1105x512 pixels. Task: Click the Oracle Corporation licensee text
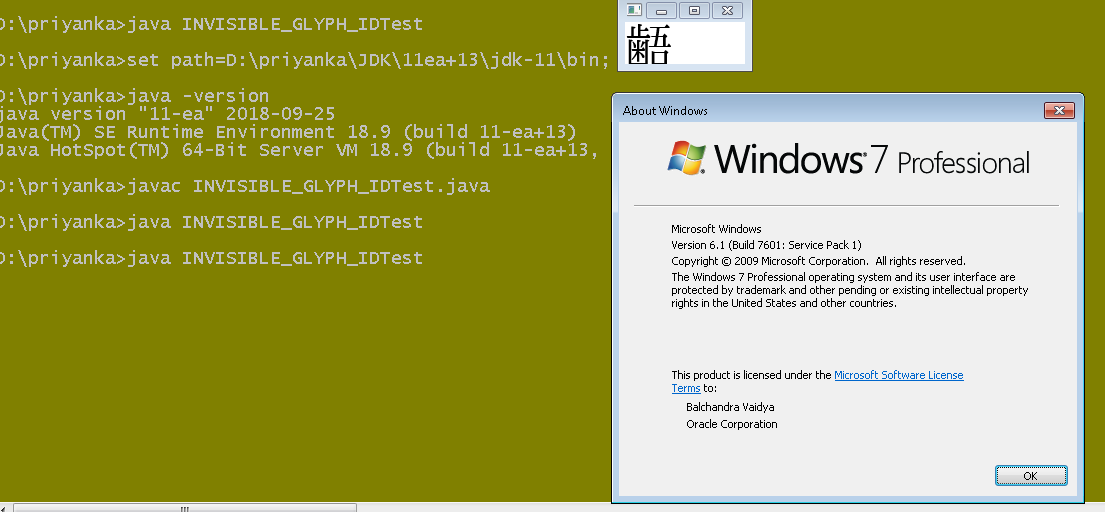[x=731, y=424]
